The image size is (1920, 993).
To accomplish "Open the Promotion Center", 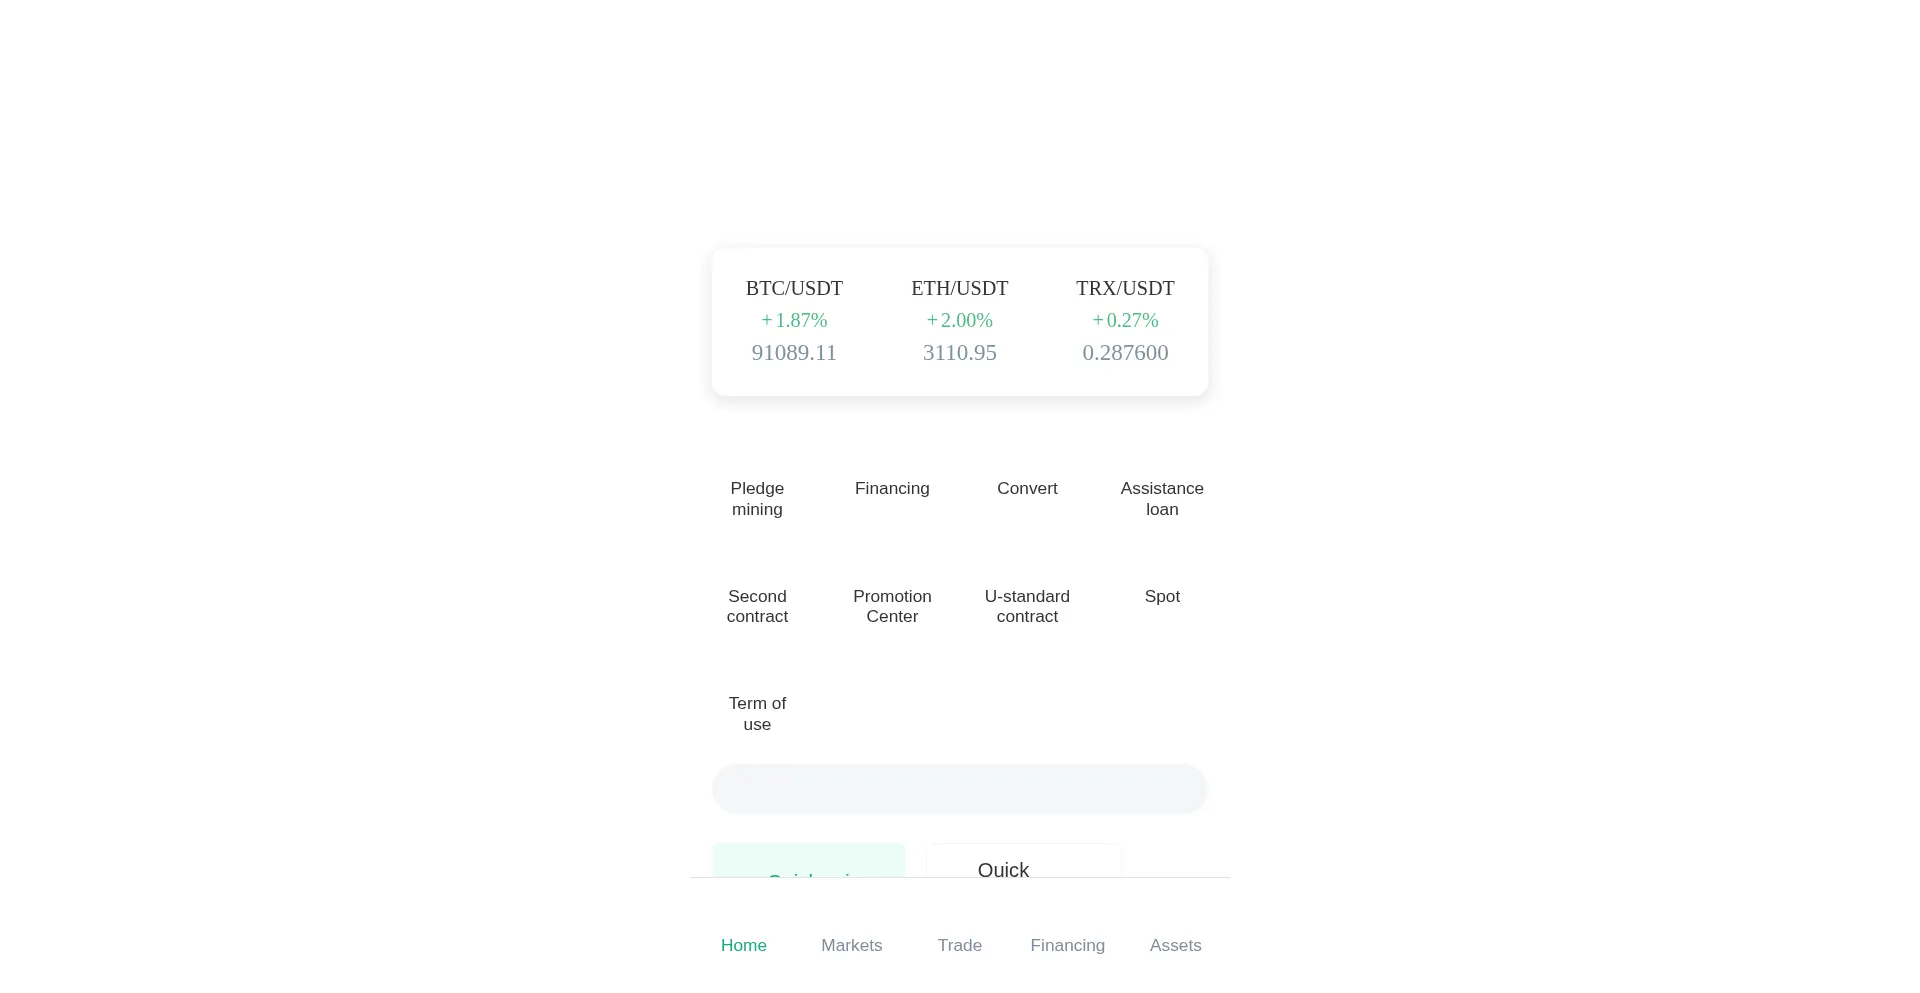I will (892, 607).
